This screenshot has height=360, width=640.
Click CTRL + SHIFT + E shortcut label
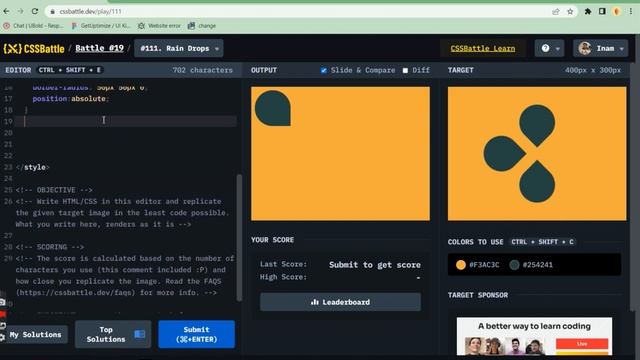[69, 70]
